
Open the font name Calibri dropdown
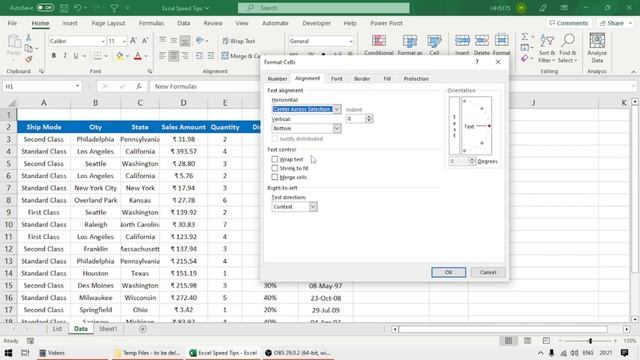pyautogui.click(x=103, y=41)
